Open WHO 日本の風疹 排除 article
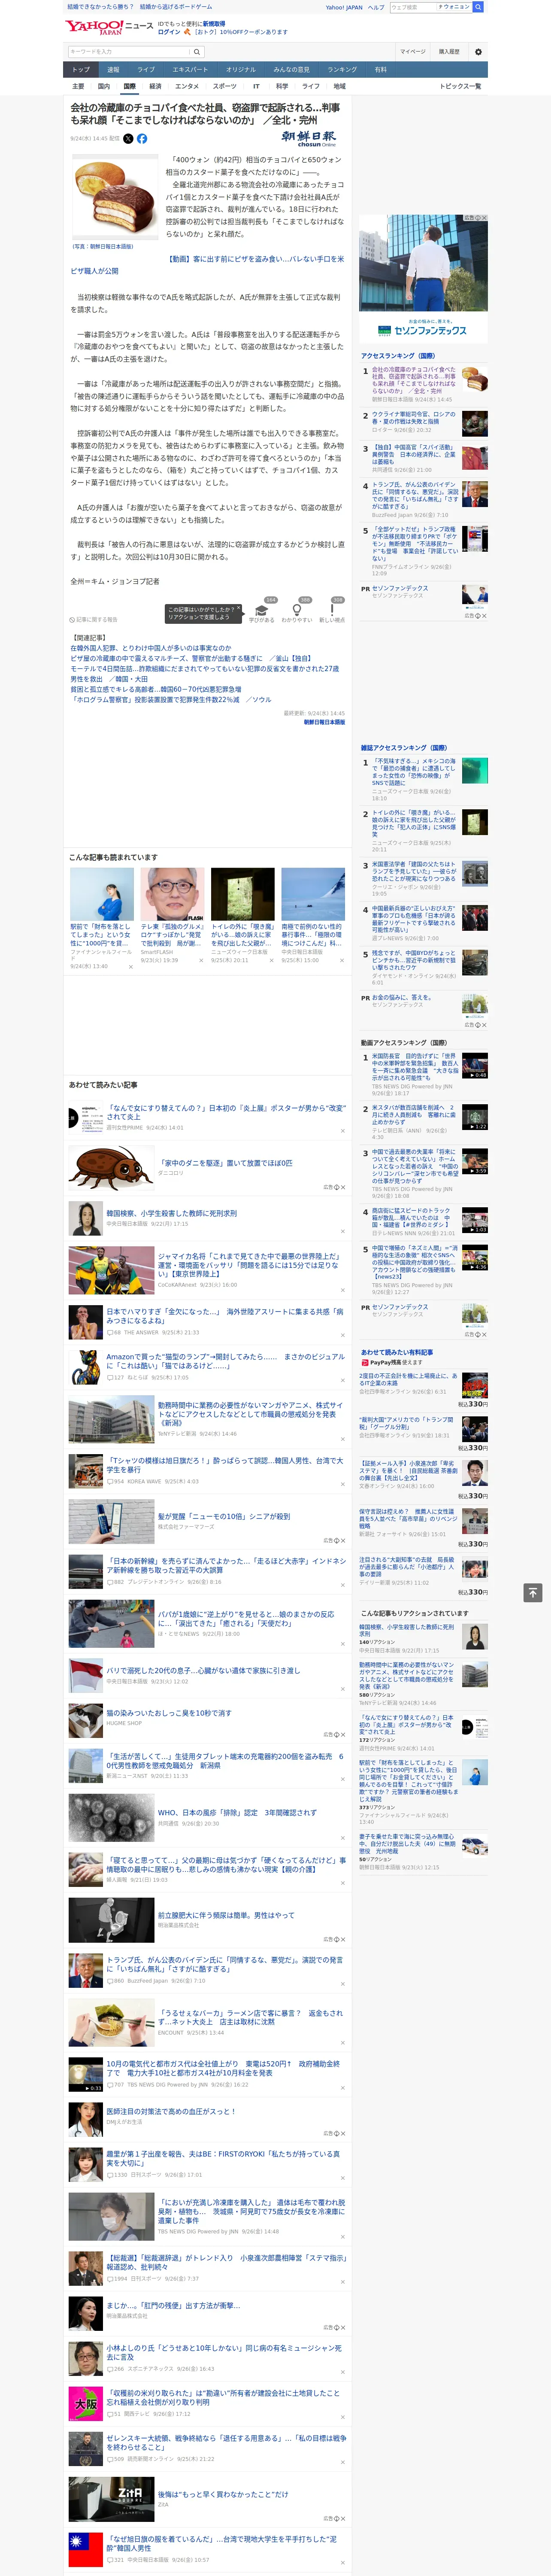 click(236, 1812)
